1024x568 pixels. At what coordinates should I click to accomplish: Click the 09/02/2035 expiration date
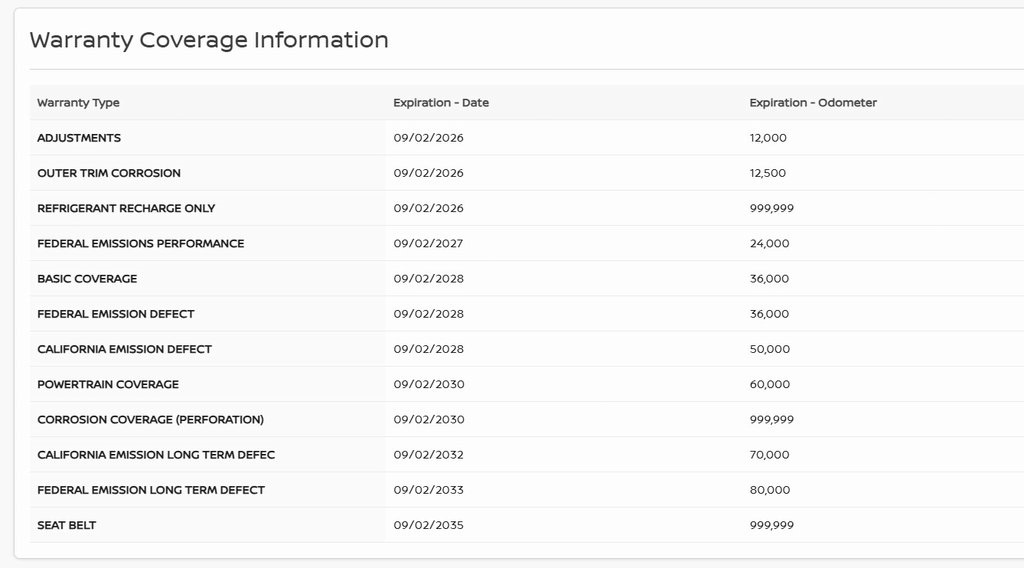[x=429, y=525]
